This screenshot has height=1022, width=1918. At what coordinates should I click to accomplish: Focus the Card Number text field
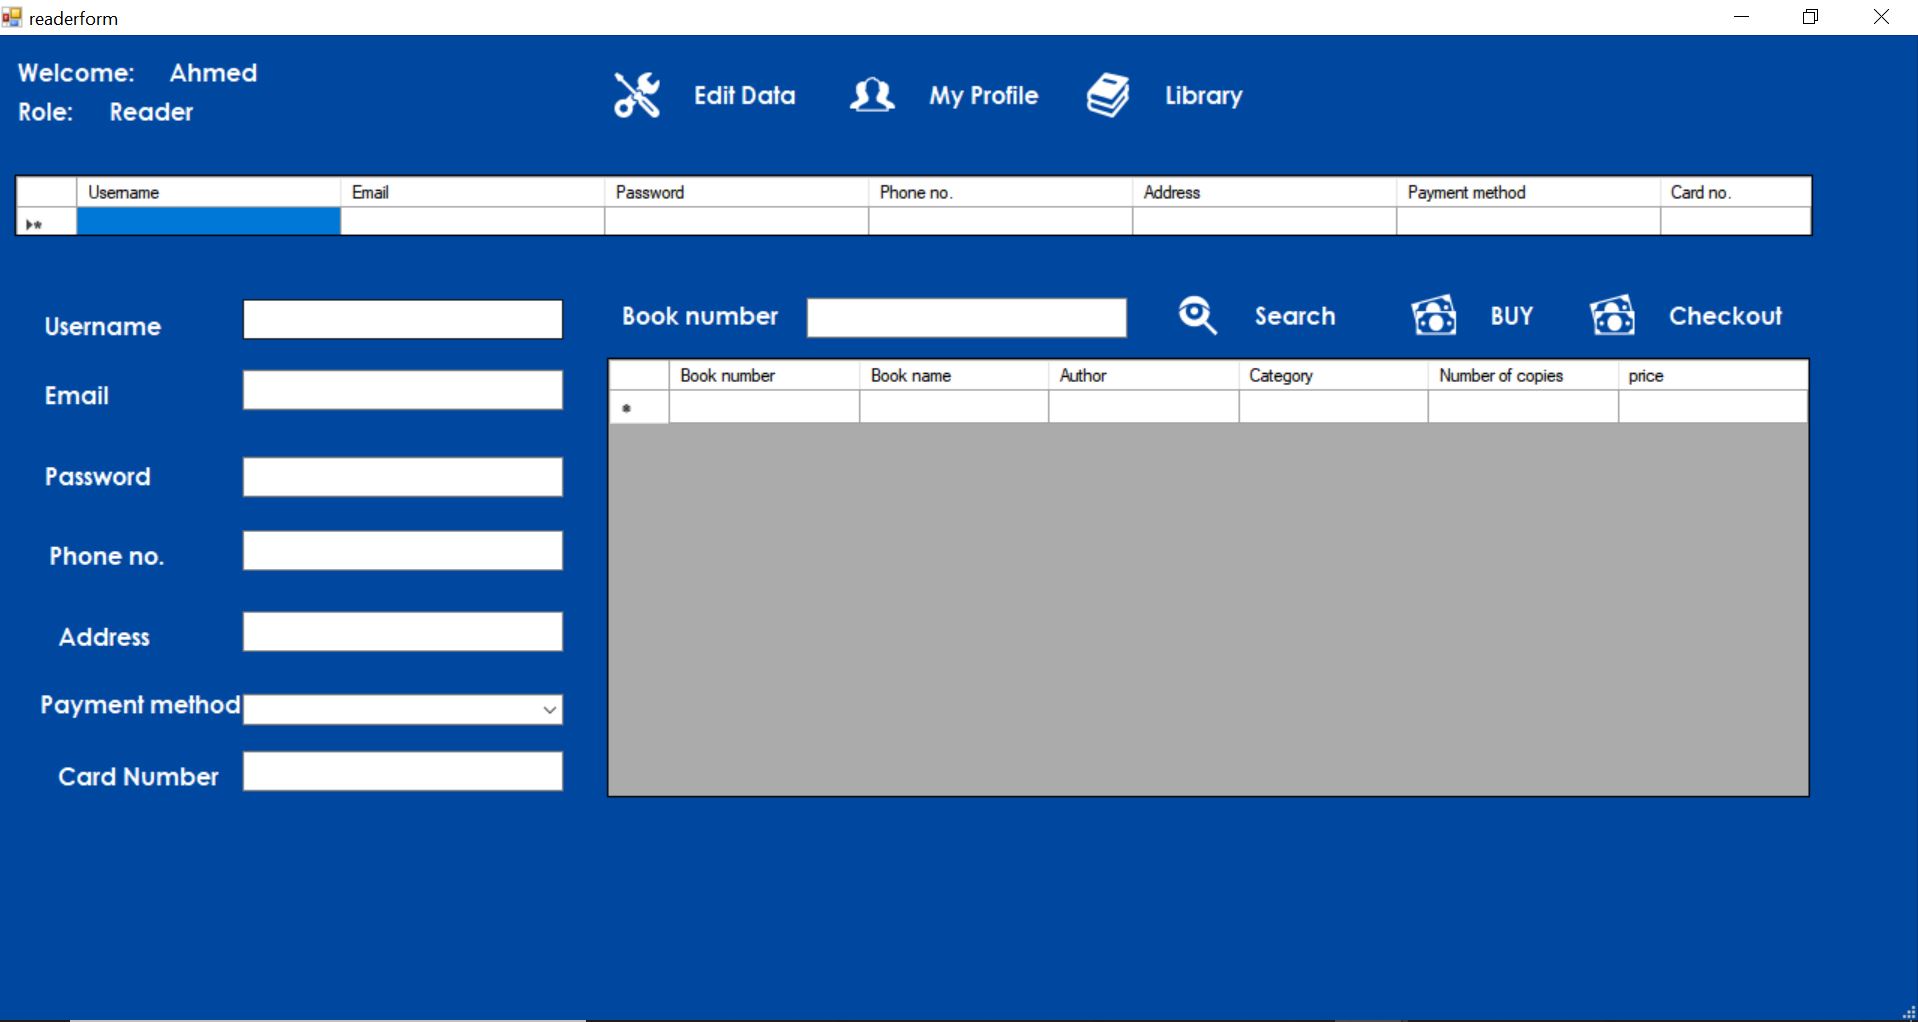coord(403,772)
